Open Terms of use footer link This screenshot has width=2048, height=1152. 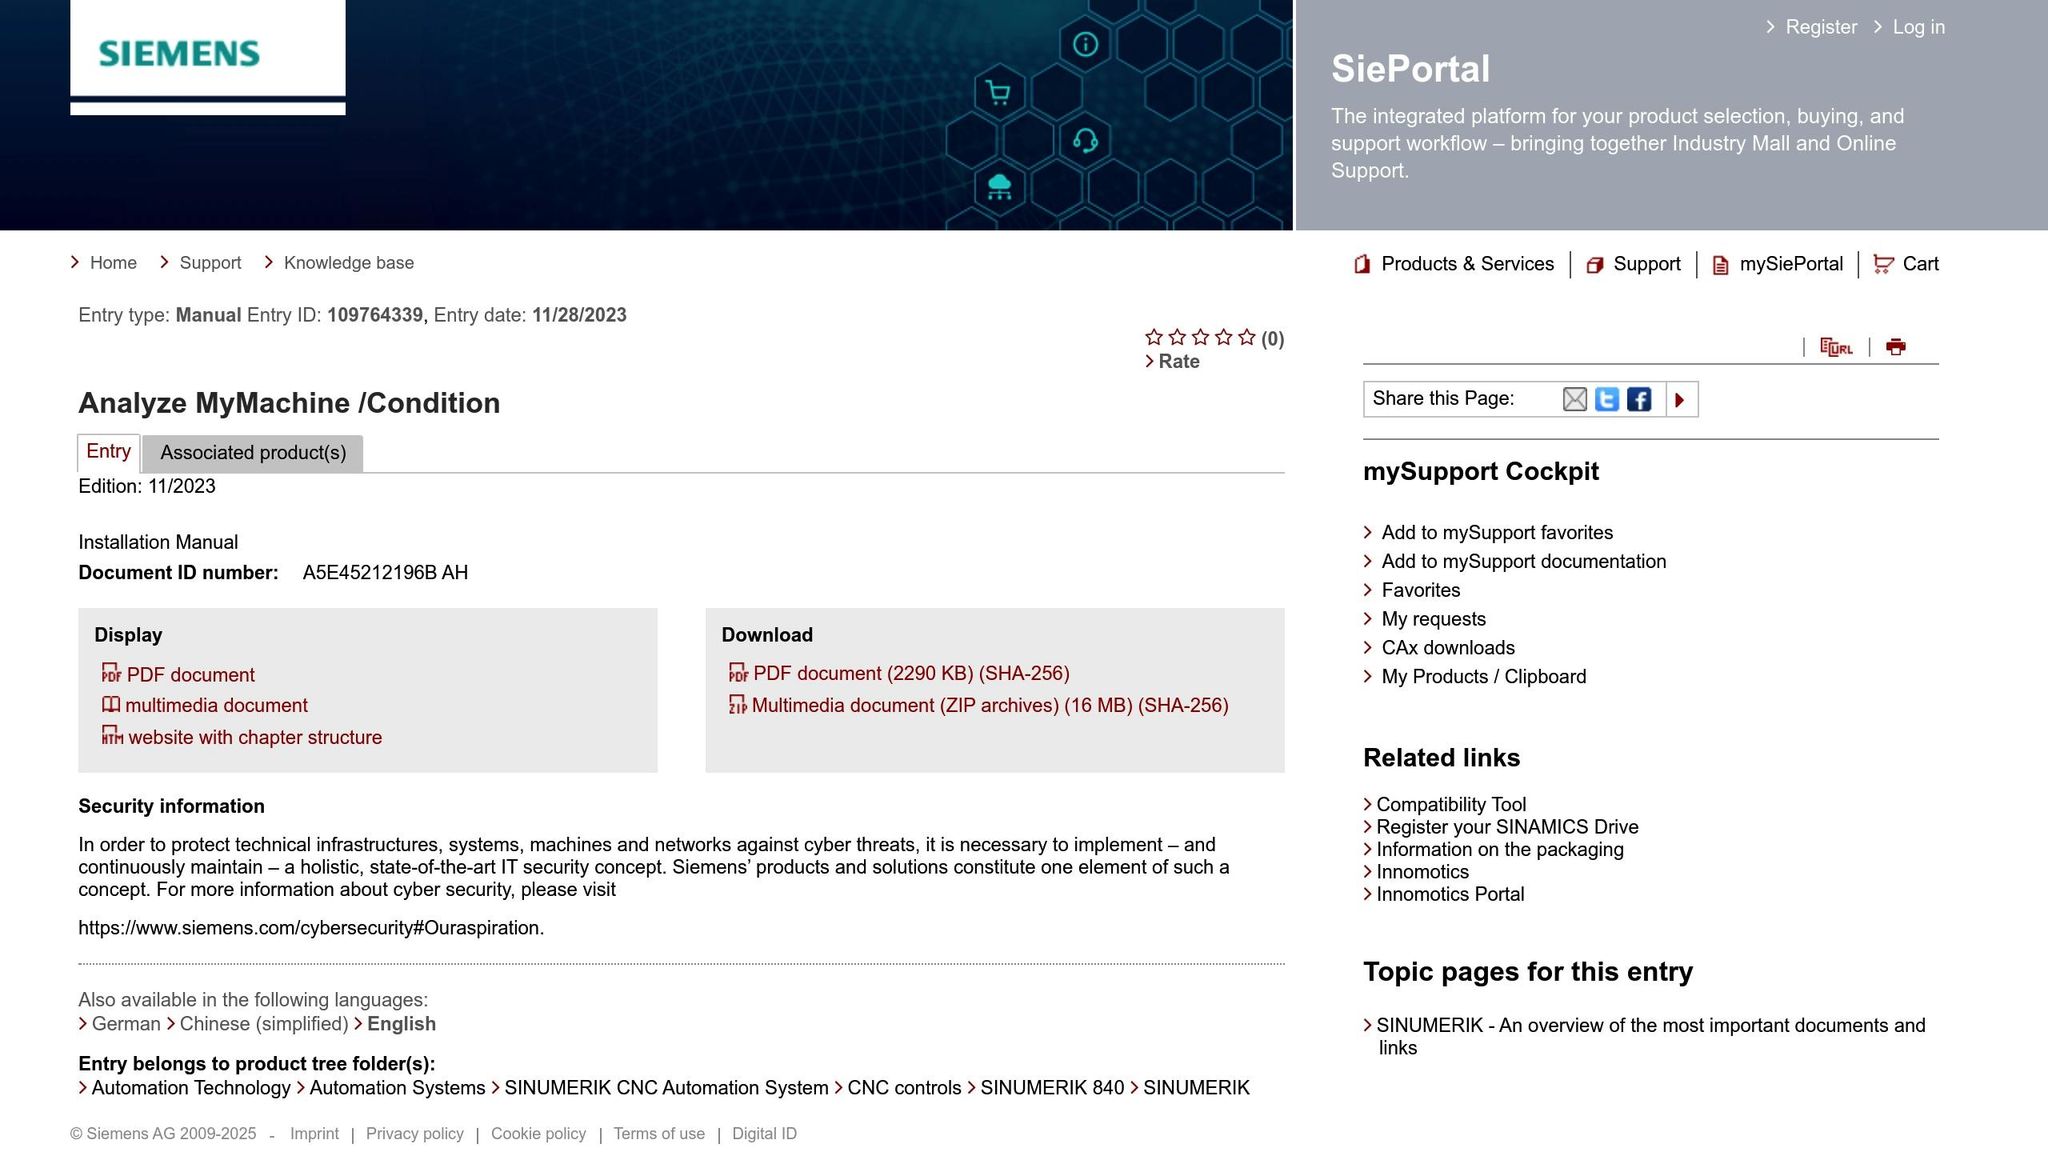point(659,1134)
